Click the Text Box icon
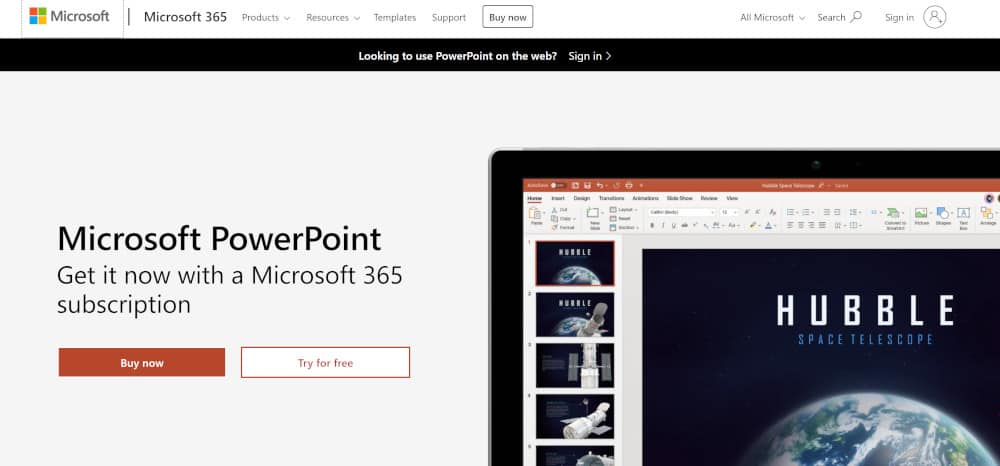Image resolution: width=1000 pixels, height=466 pixels. (964, 213)
